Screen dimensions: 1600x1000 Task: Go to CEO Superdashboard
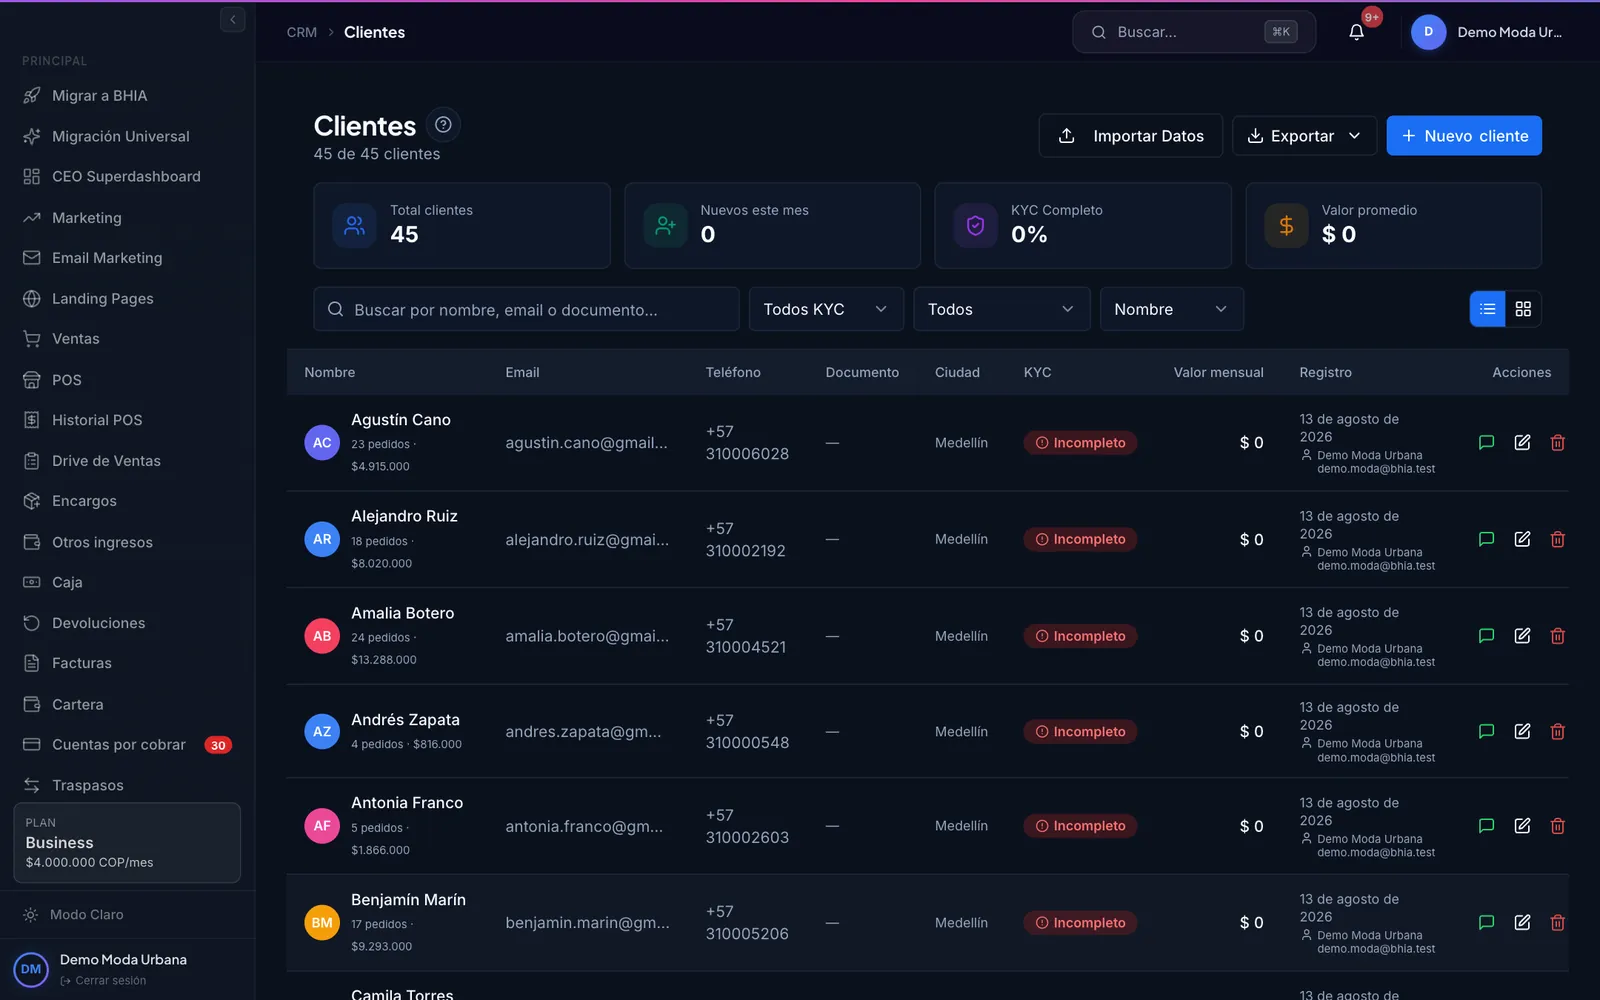click(x=127, y=177)
